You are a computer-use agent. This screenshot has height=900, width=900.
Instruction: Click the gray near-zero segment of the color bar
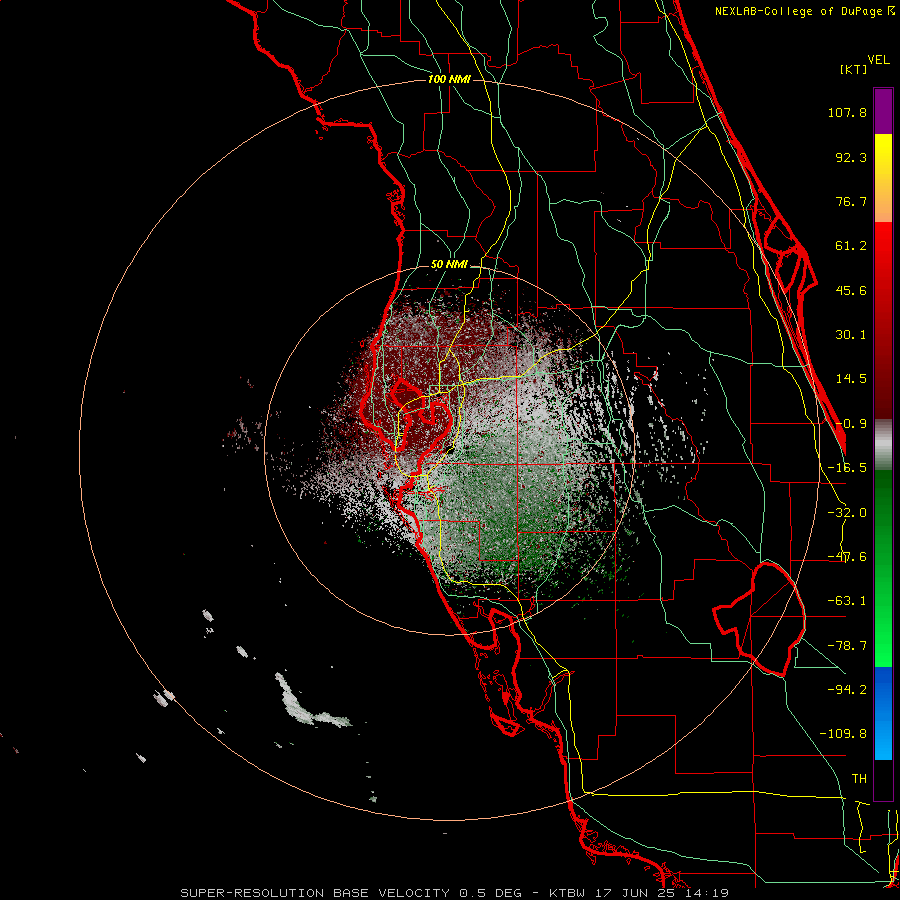pos(883,445)
